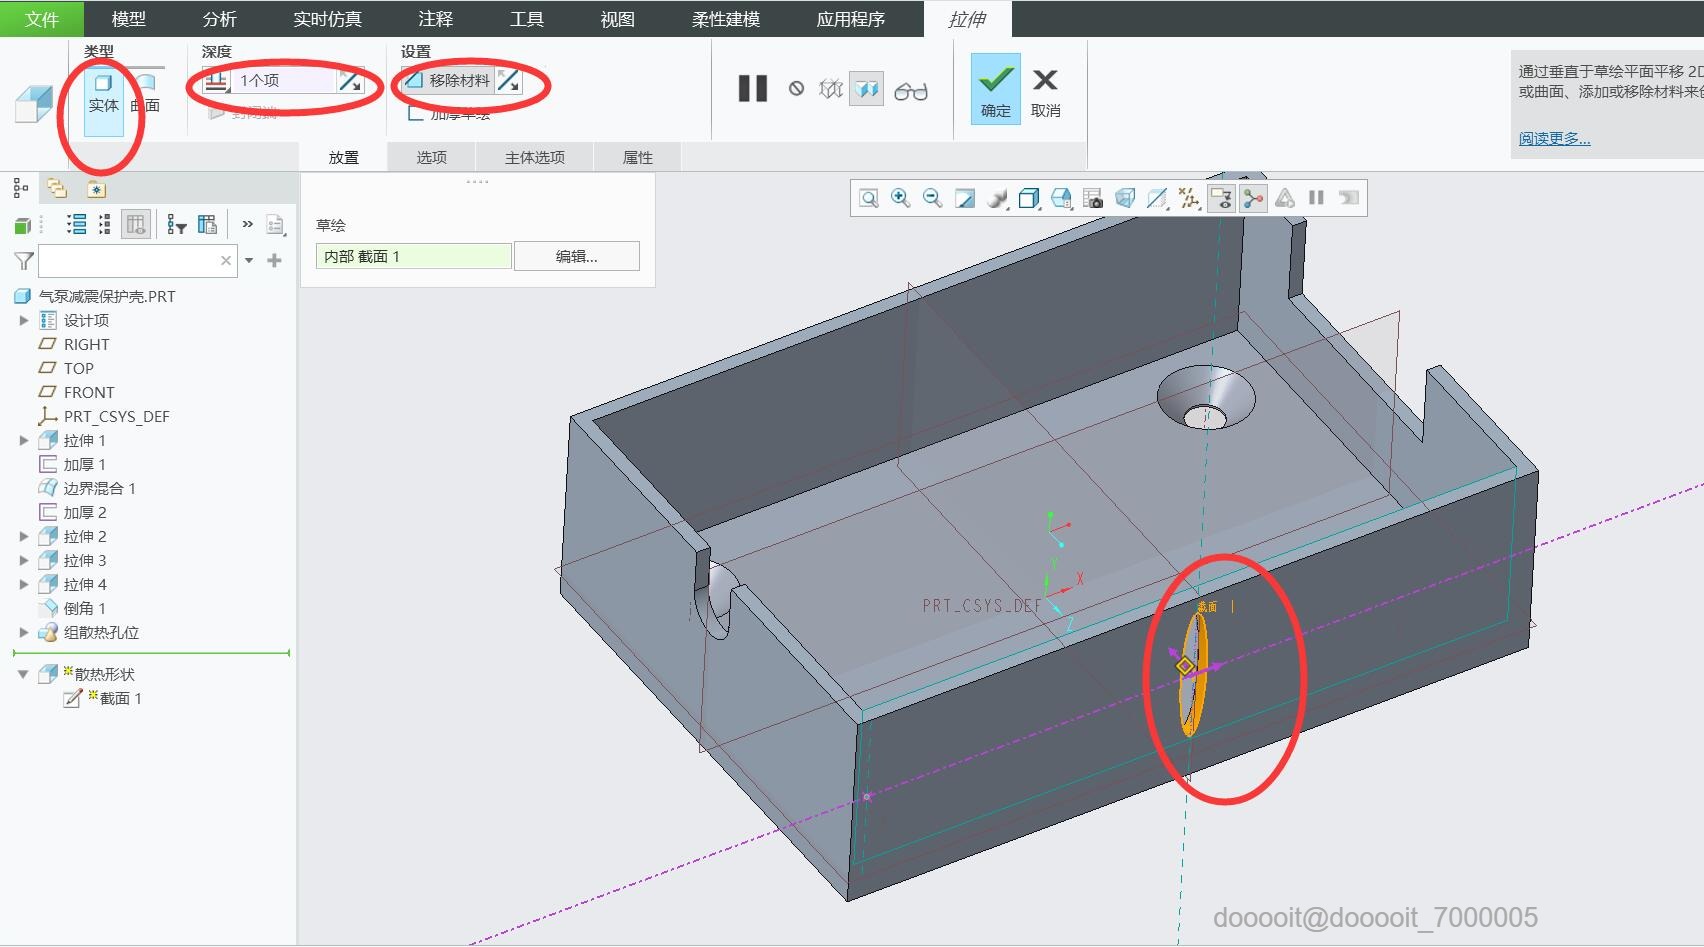Switch to the 视图 ribbon tab
Image resolution: width=1704 pixels, height=947 pixels.
point(618,19)
